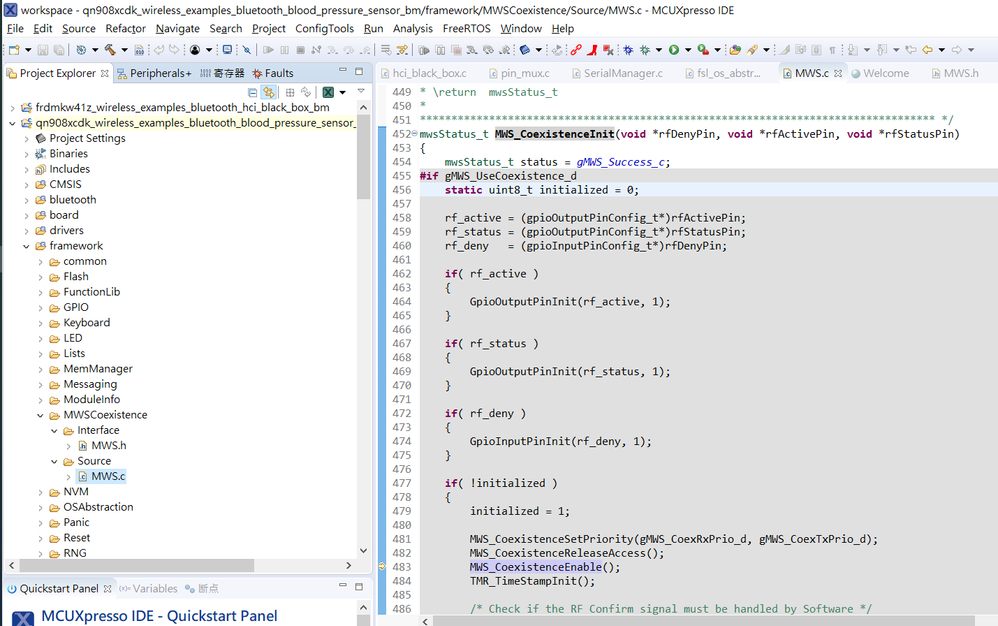Maximize the Project Explorer panel
Screen dimensions: 998x626
pos(359,71)
